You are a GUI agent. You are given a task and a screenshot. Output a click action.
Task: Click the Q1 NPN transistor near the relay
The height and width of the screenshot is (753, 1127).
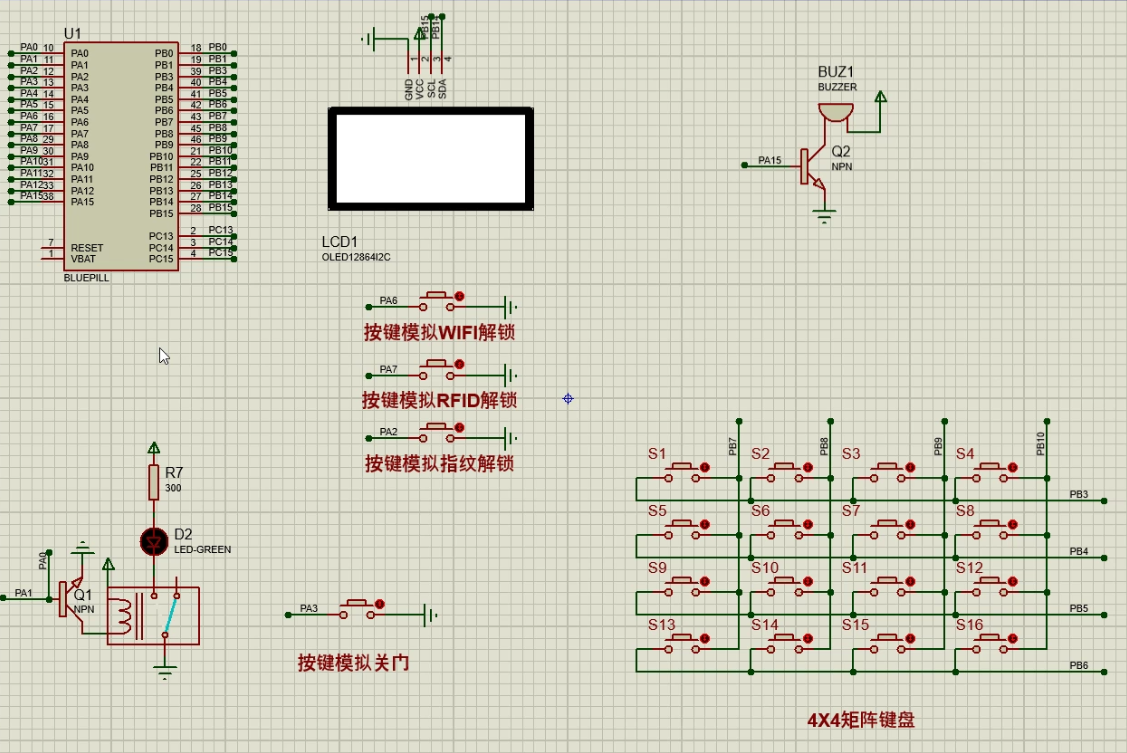(x=72, y=597)
